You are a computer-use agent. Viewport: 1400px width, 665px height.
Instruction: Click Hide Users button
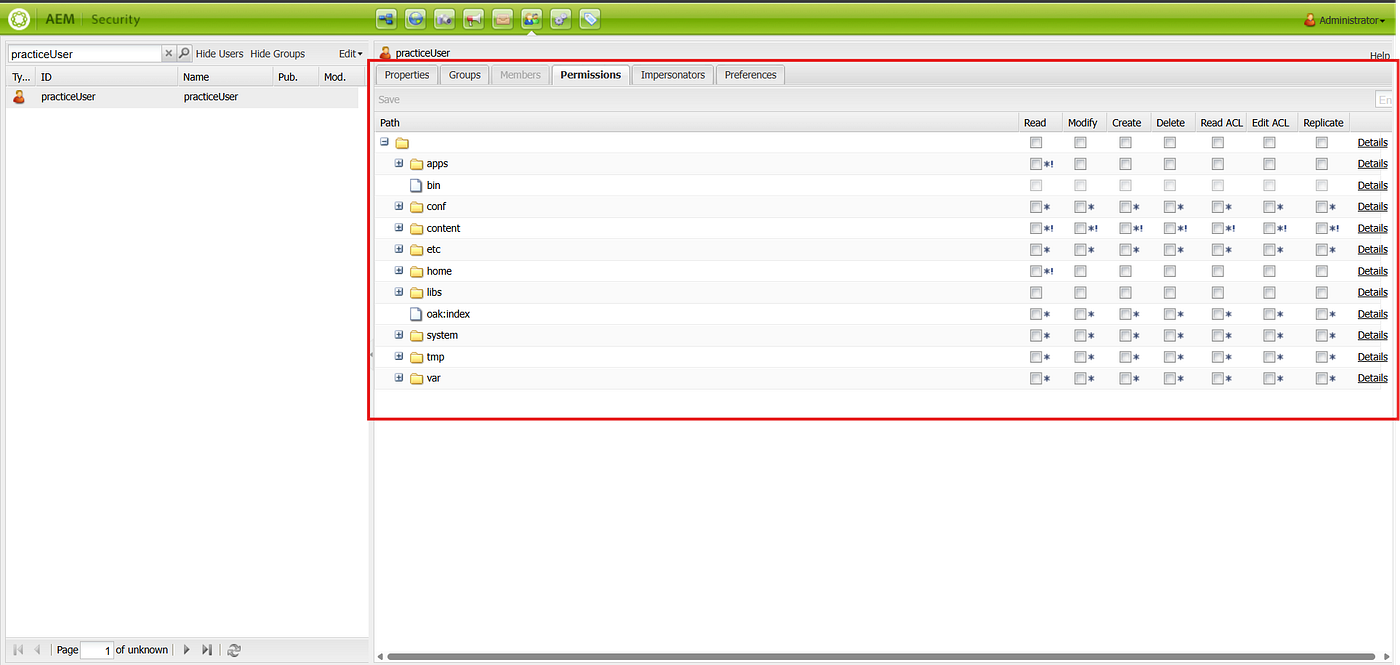[x=220, y=54]
